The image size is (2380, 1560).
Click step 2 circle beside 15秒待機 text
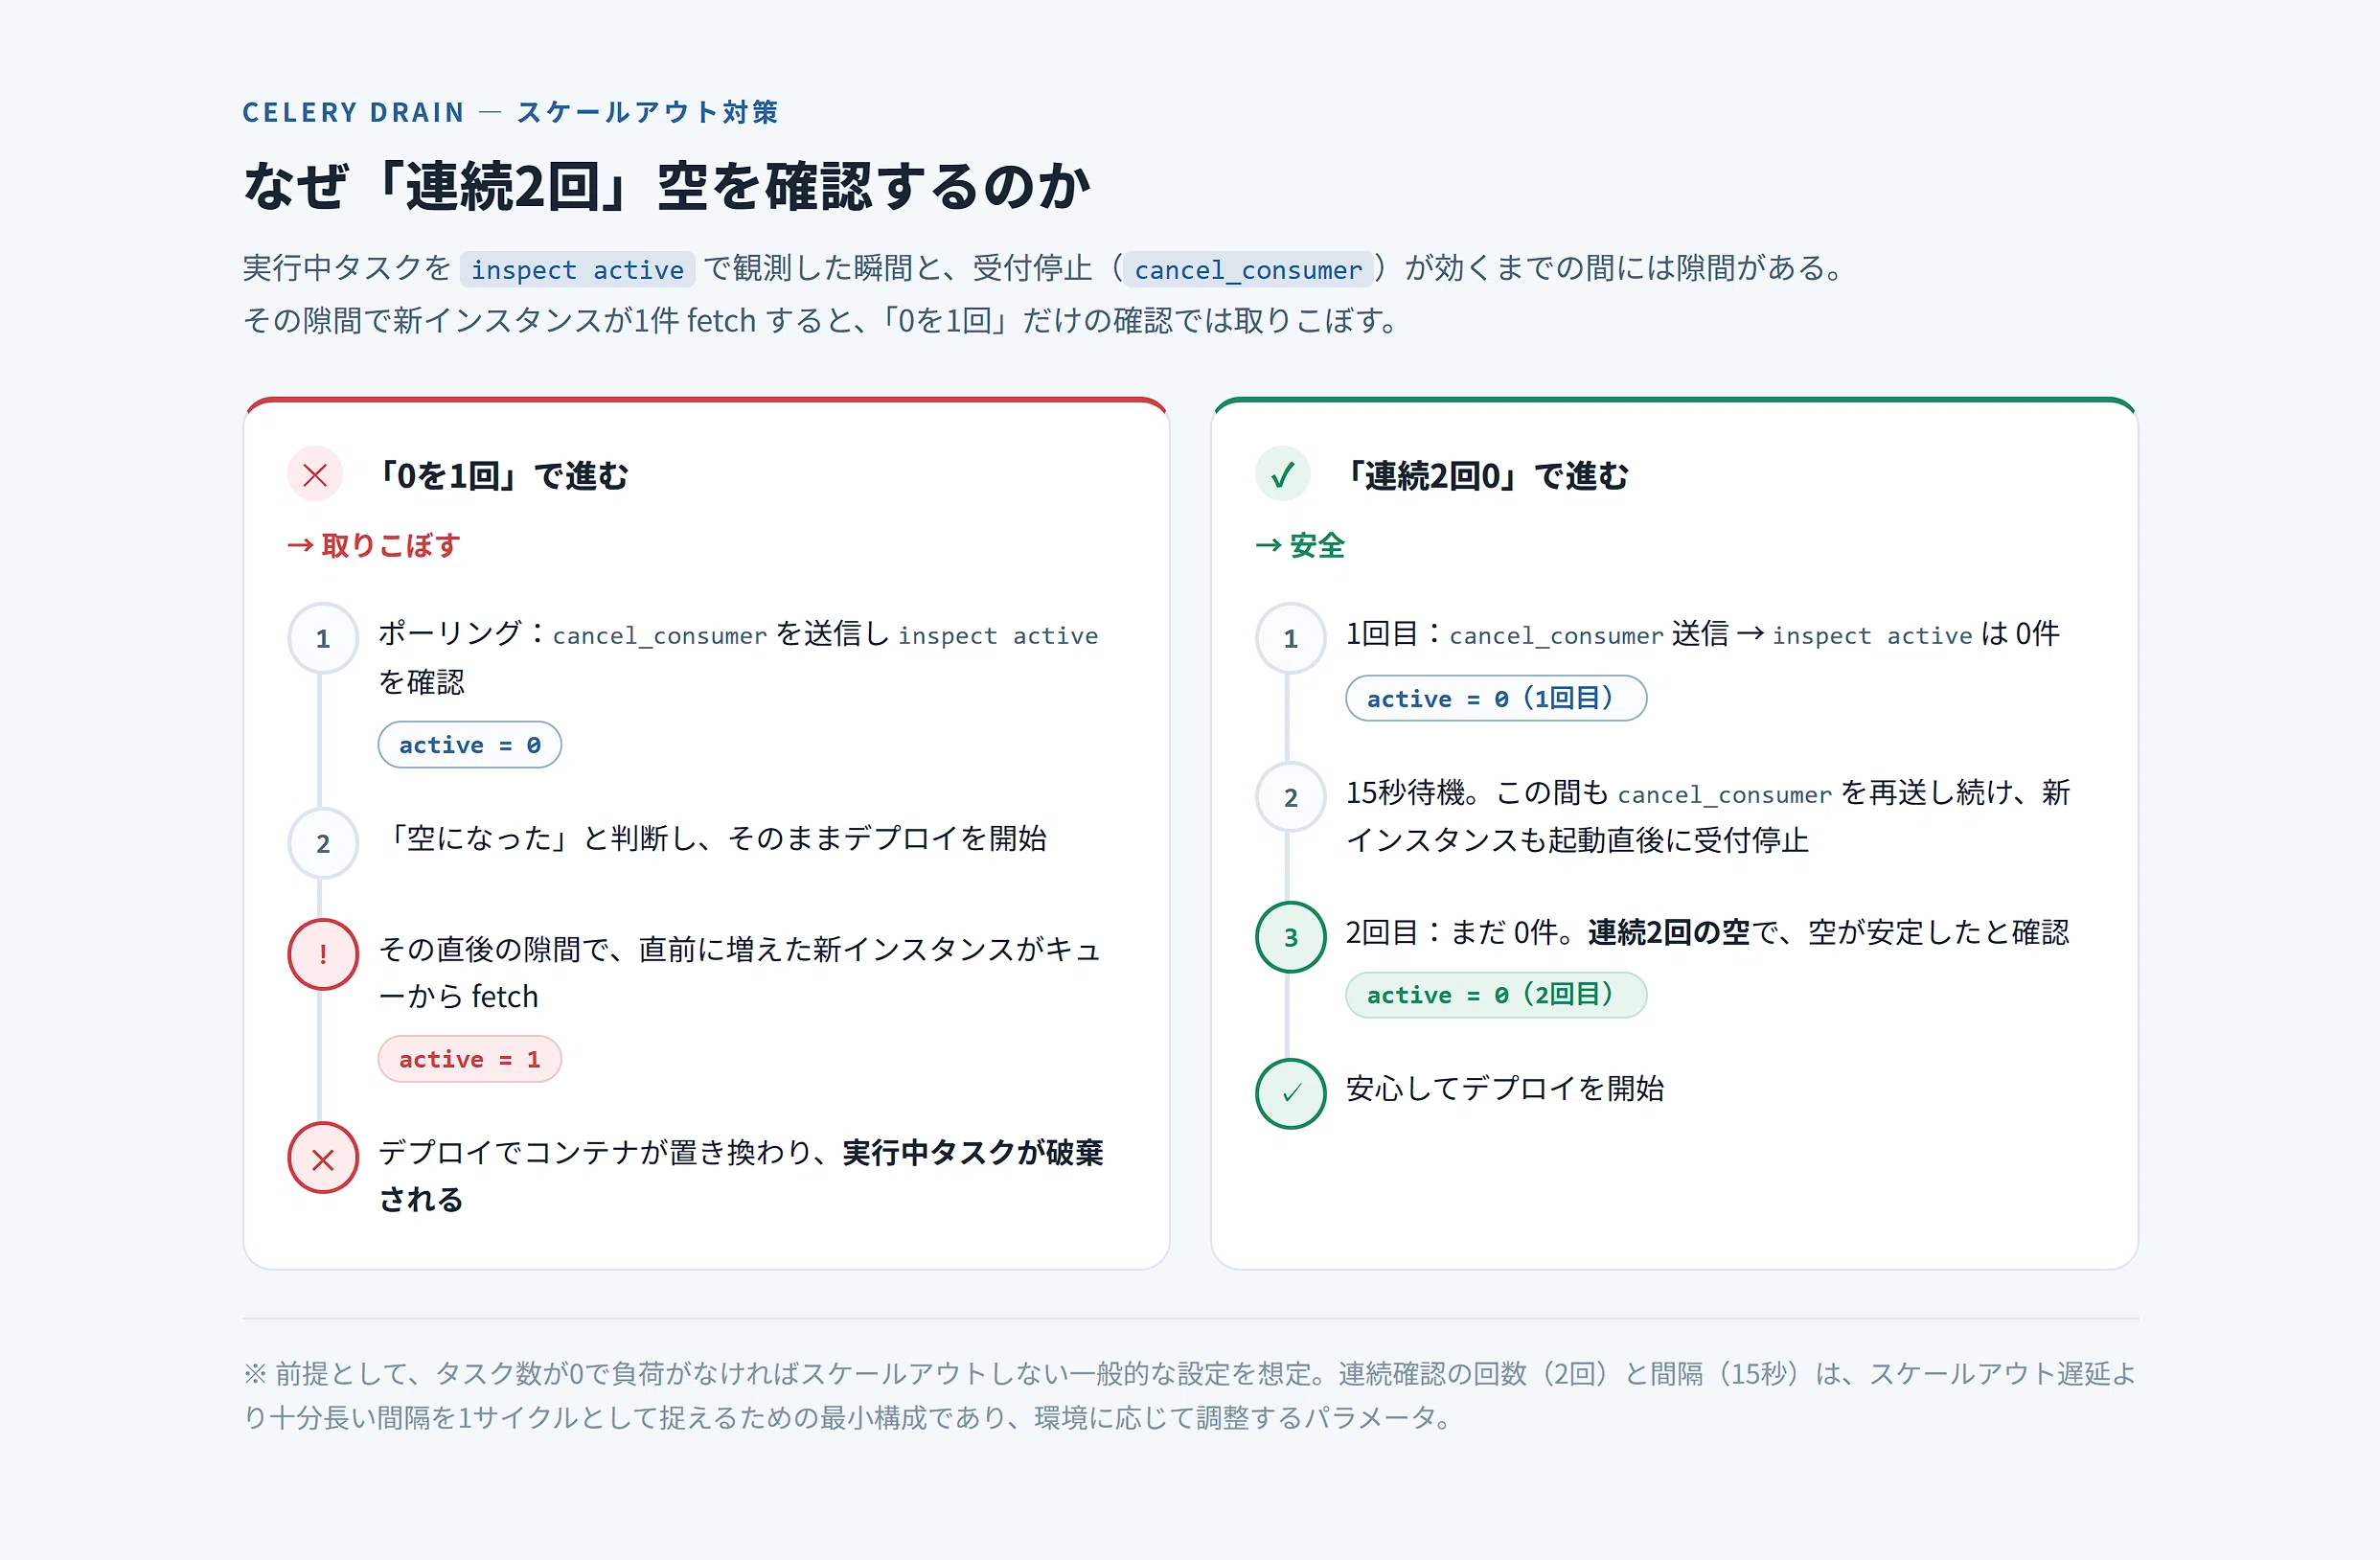click(x=1291, y=797)
